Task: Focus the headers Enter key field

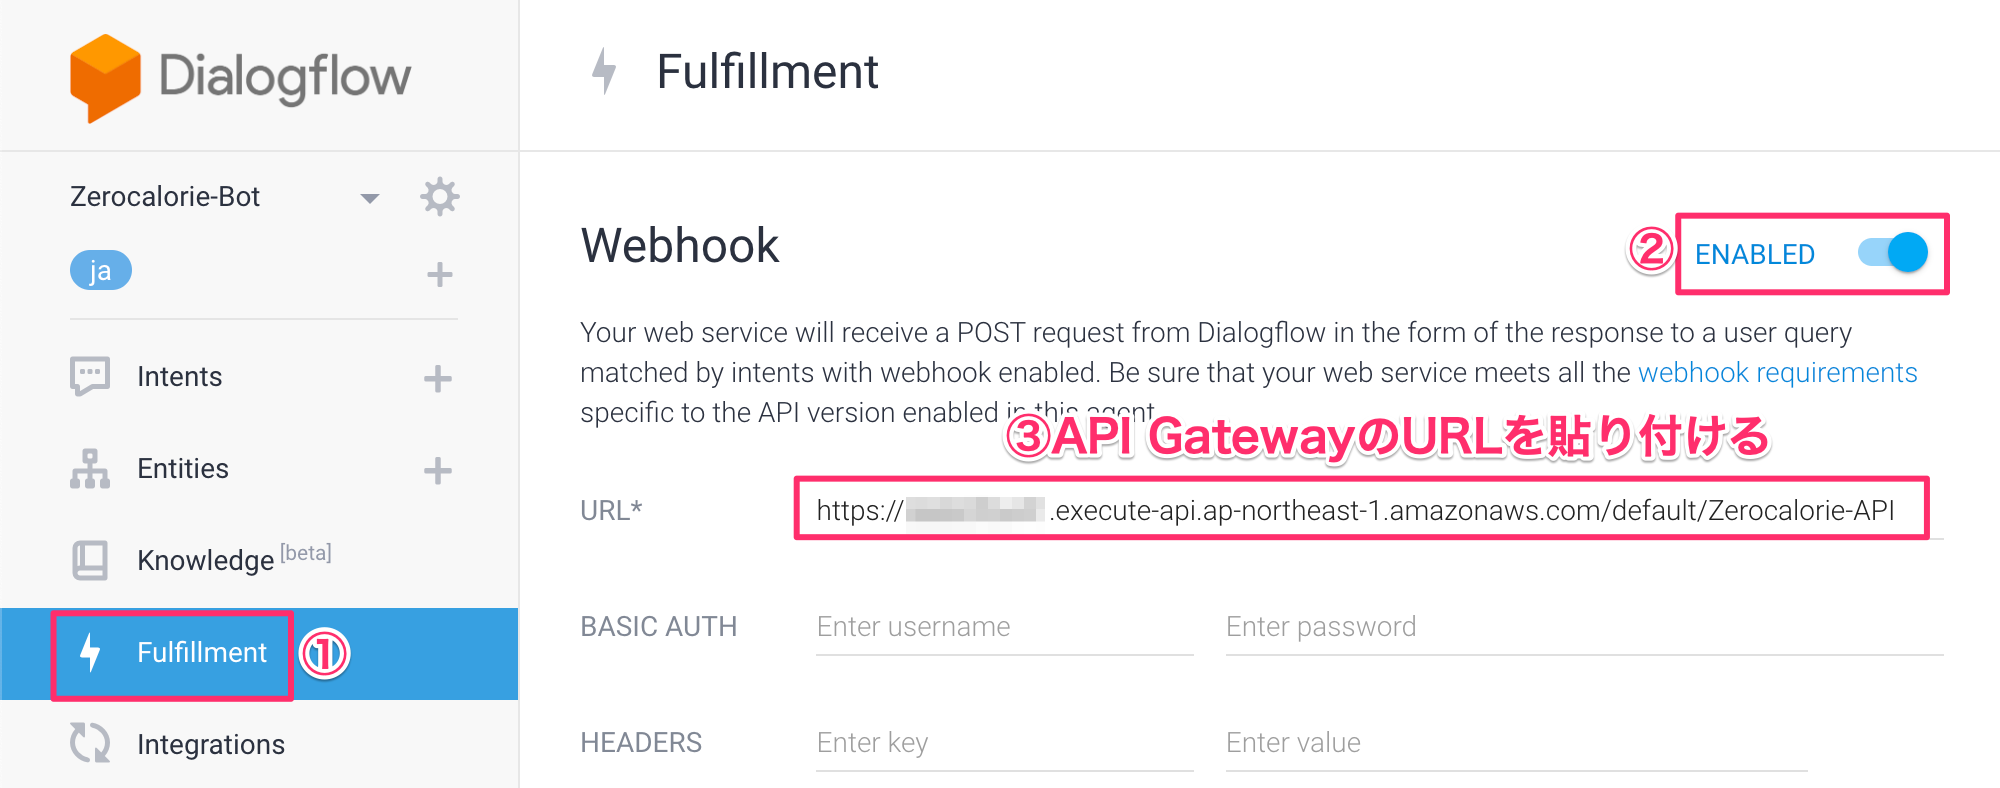Action: (x=1005, y=743)
